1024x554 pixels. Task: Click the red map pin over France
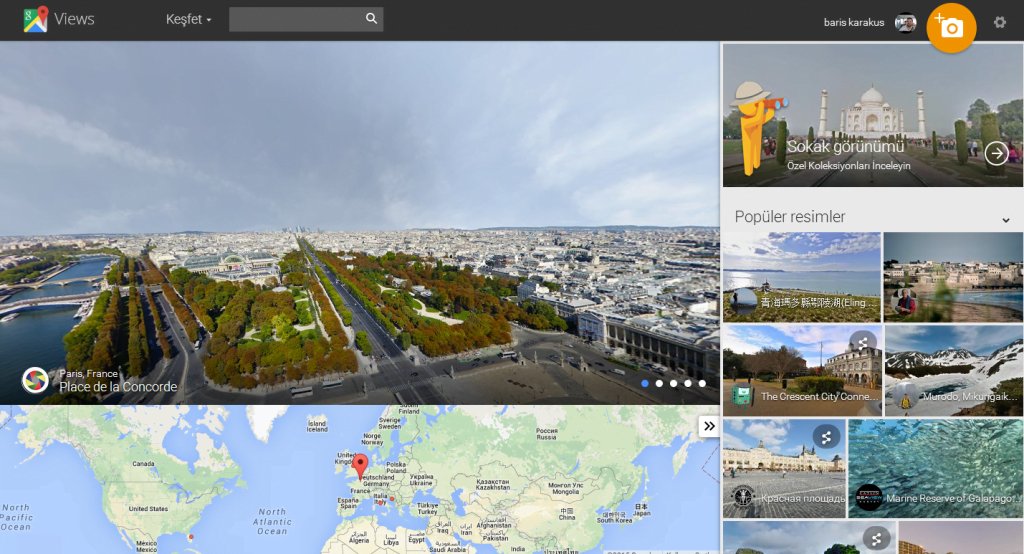pyautogui.click(x=360, y=468)
